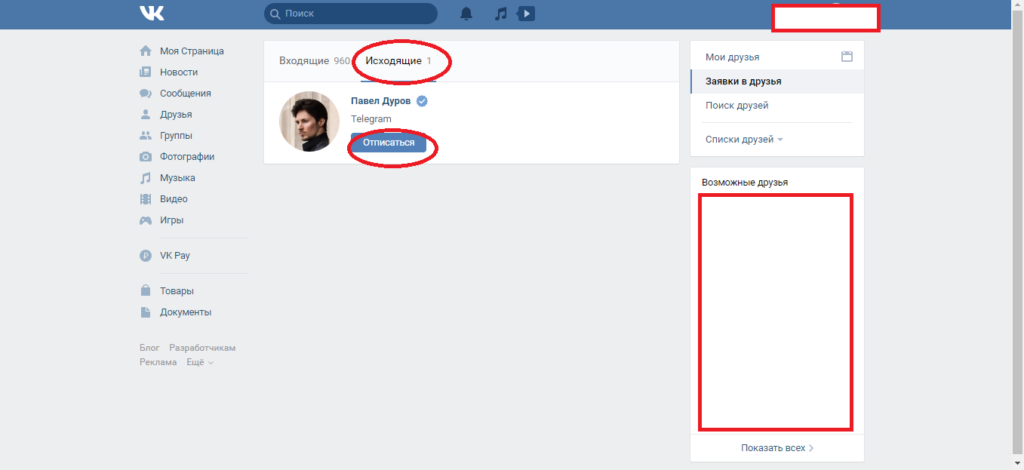Click the VK logo in the header

pos(152,13)
